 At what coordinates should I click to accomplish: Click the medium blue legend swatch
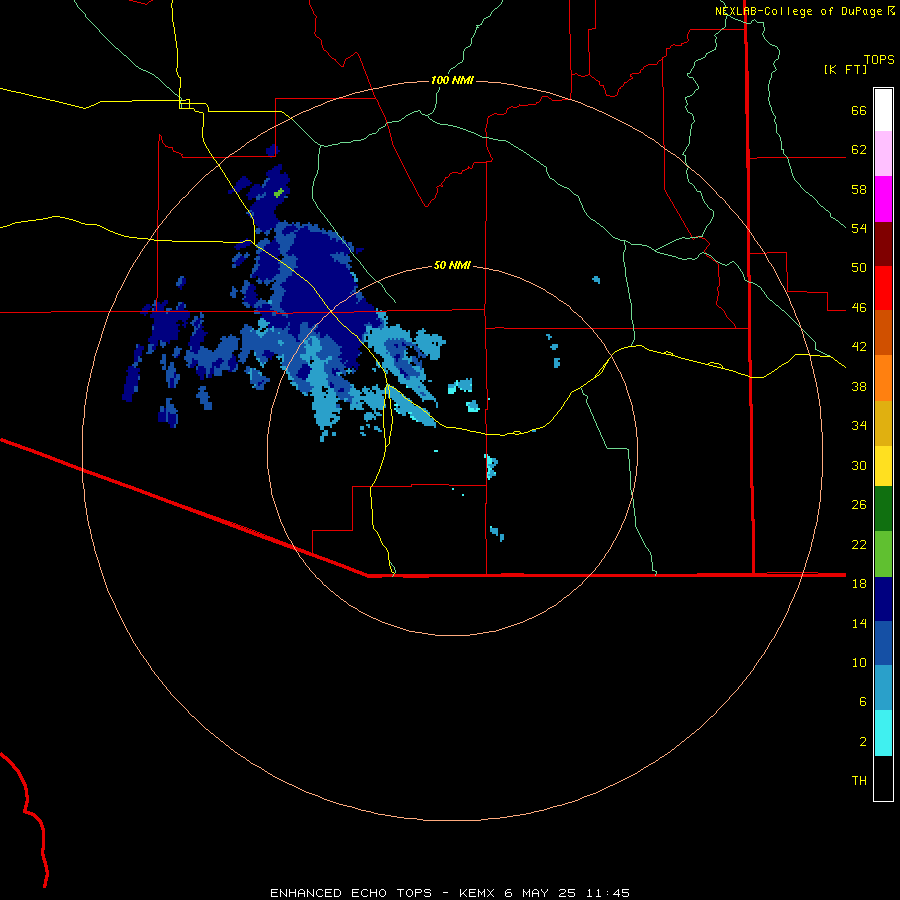pyautogui.click(x=883, y=643)
